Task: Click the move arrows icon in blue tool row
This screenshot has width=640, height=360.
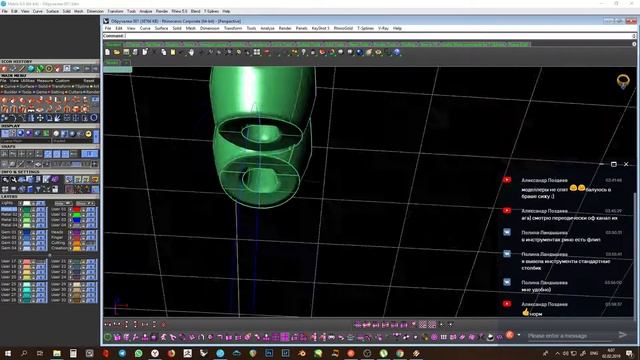Action: [x=40, y=118]
